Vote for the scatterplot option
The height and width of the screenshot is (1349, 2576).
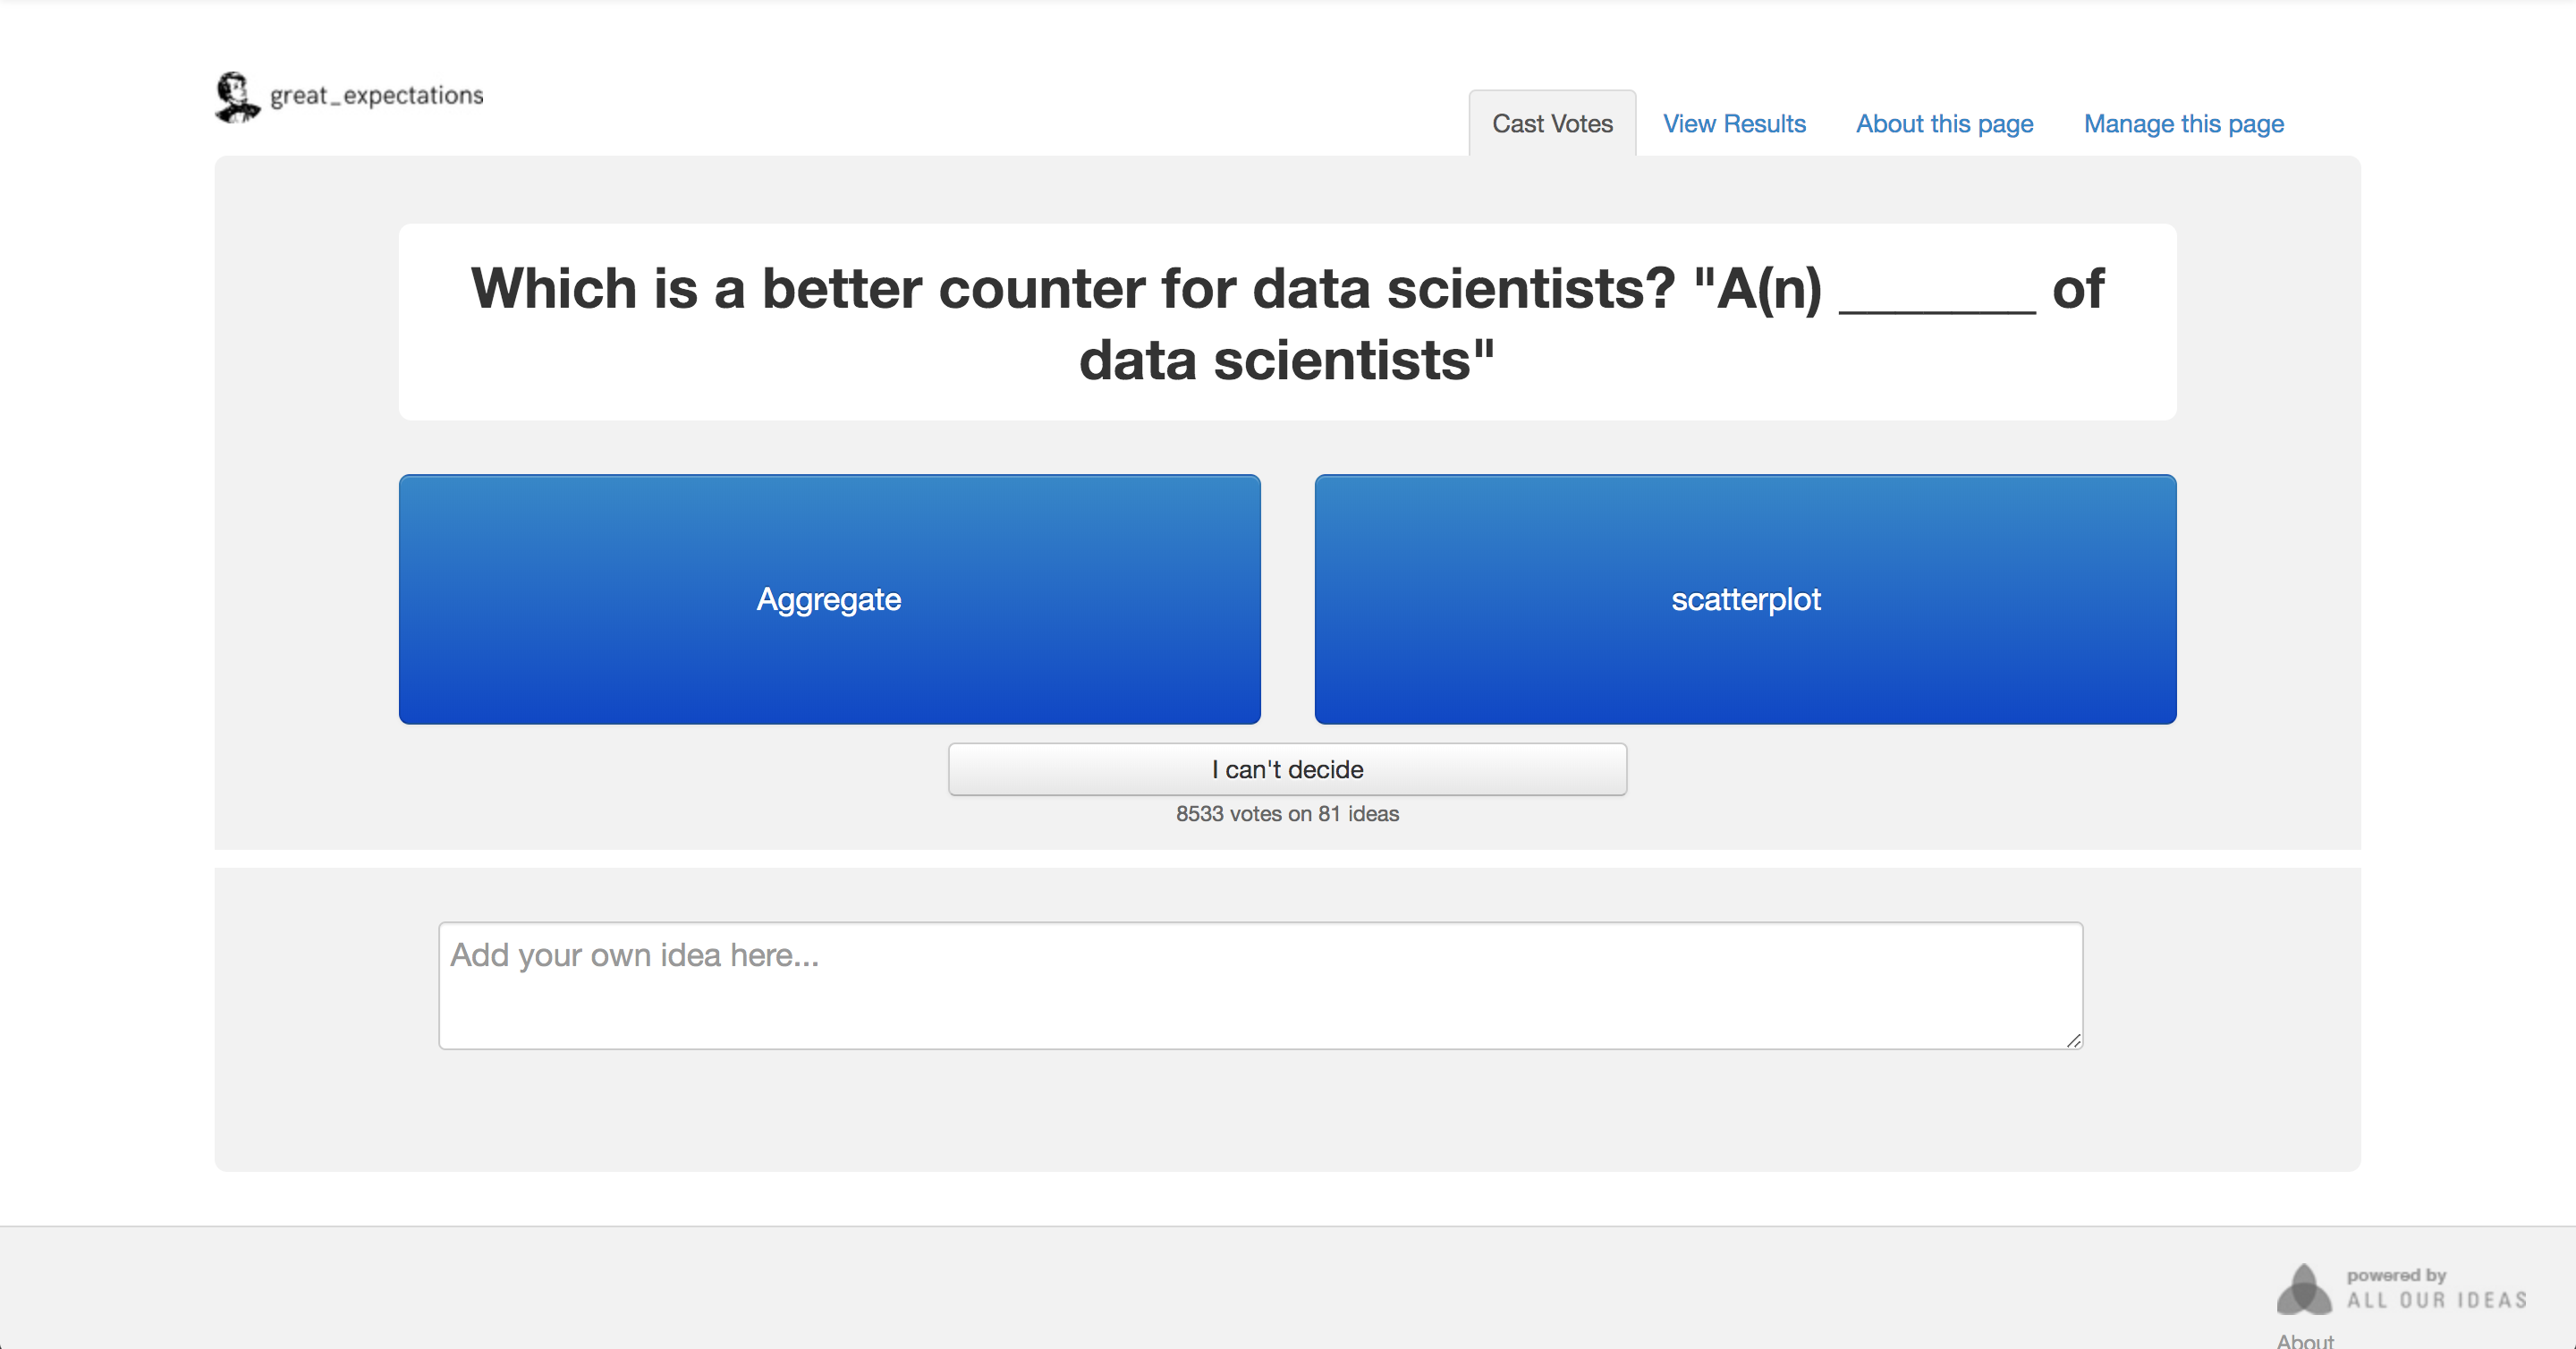(1745, 599)
